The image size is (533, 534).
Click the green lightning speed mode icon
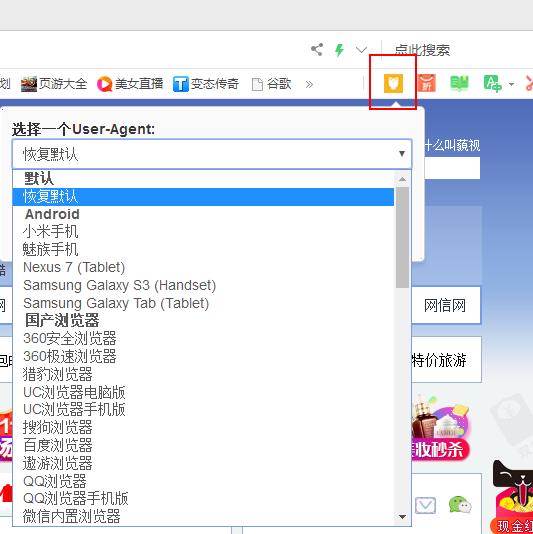pyautogui.click(x=339, y=50)
